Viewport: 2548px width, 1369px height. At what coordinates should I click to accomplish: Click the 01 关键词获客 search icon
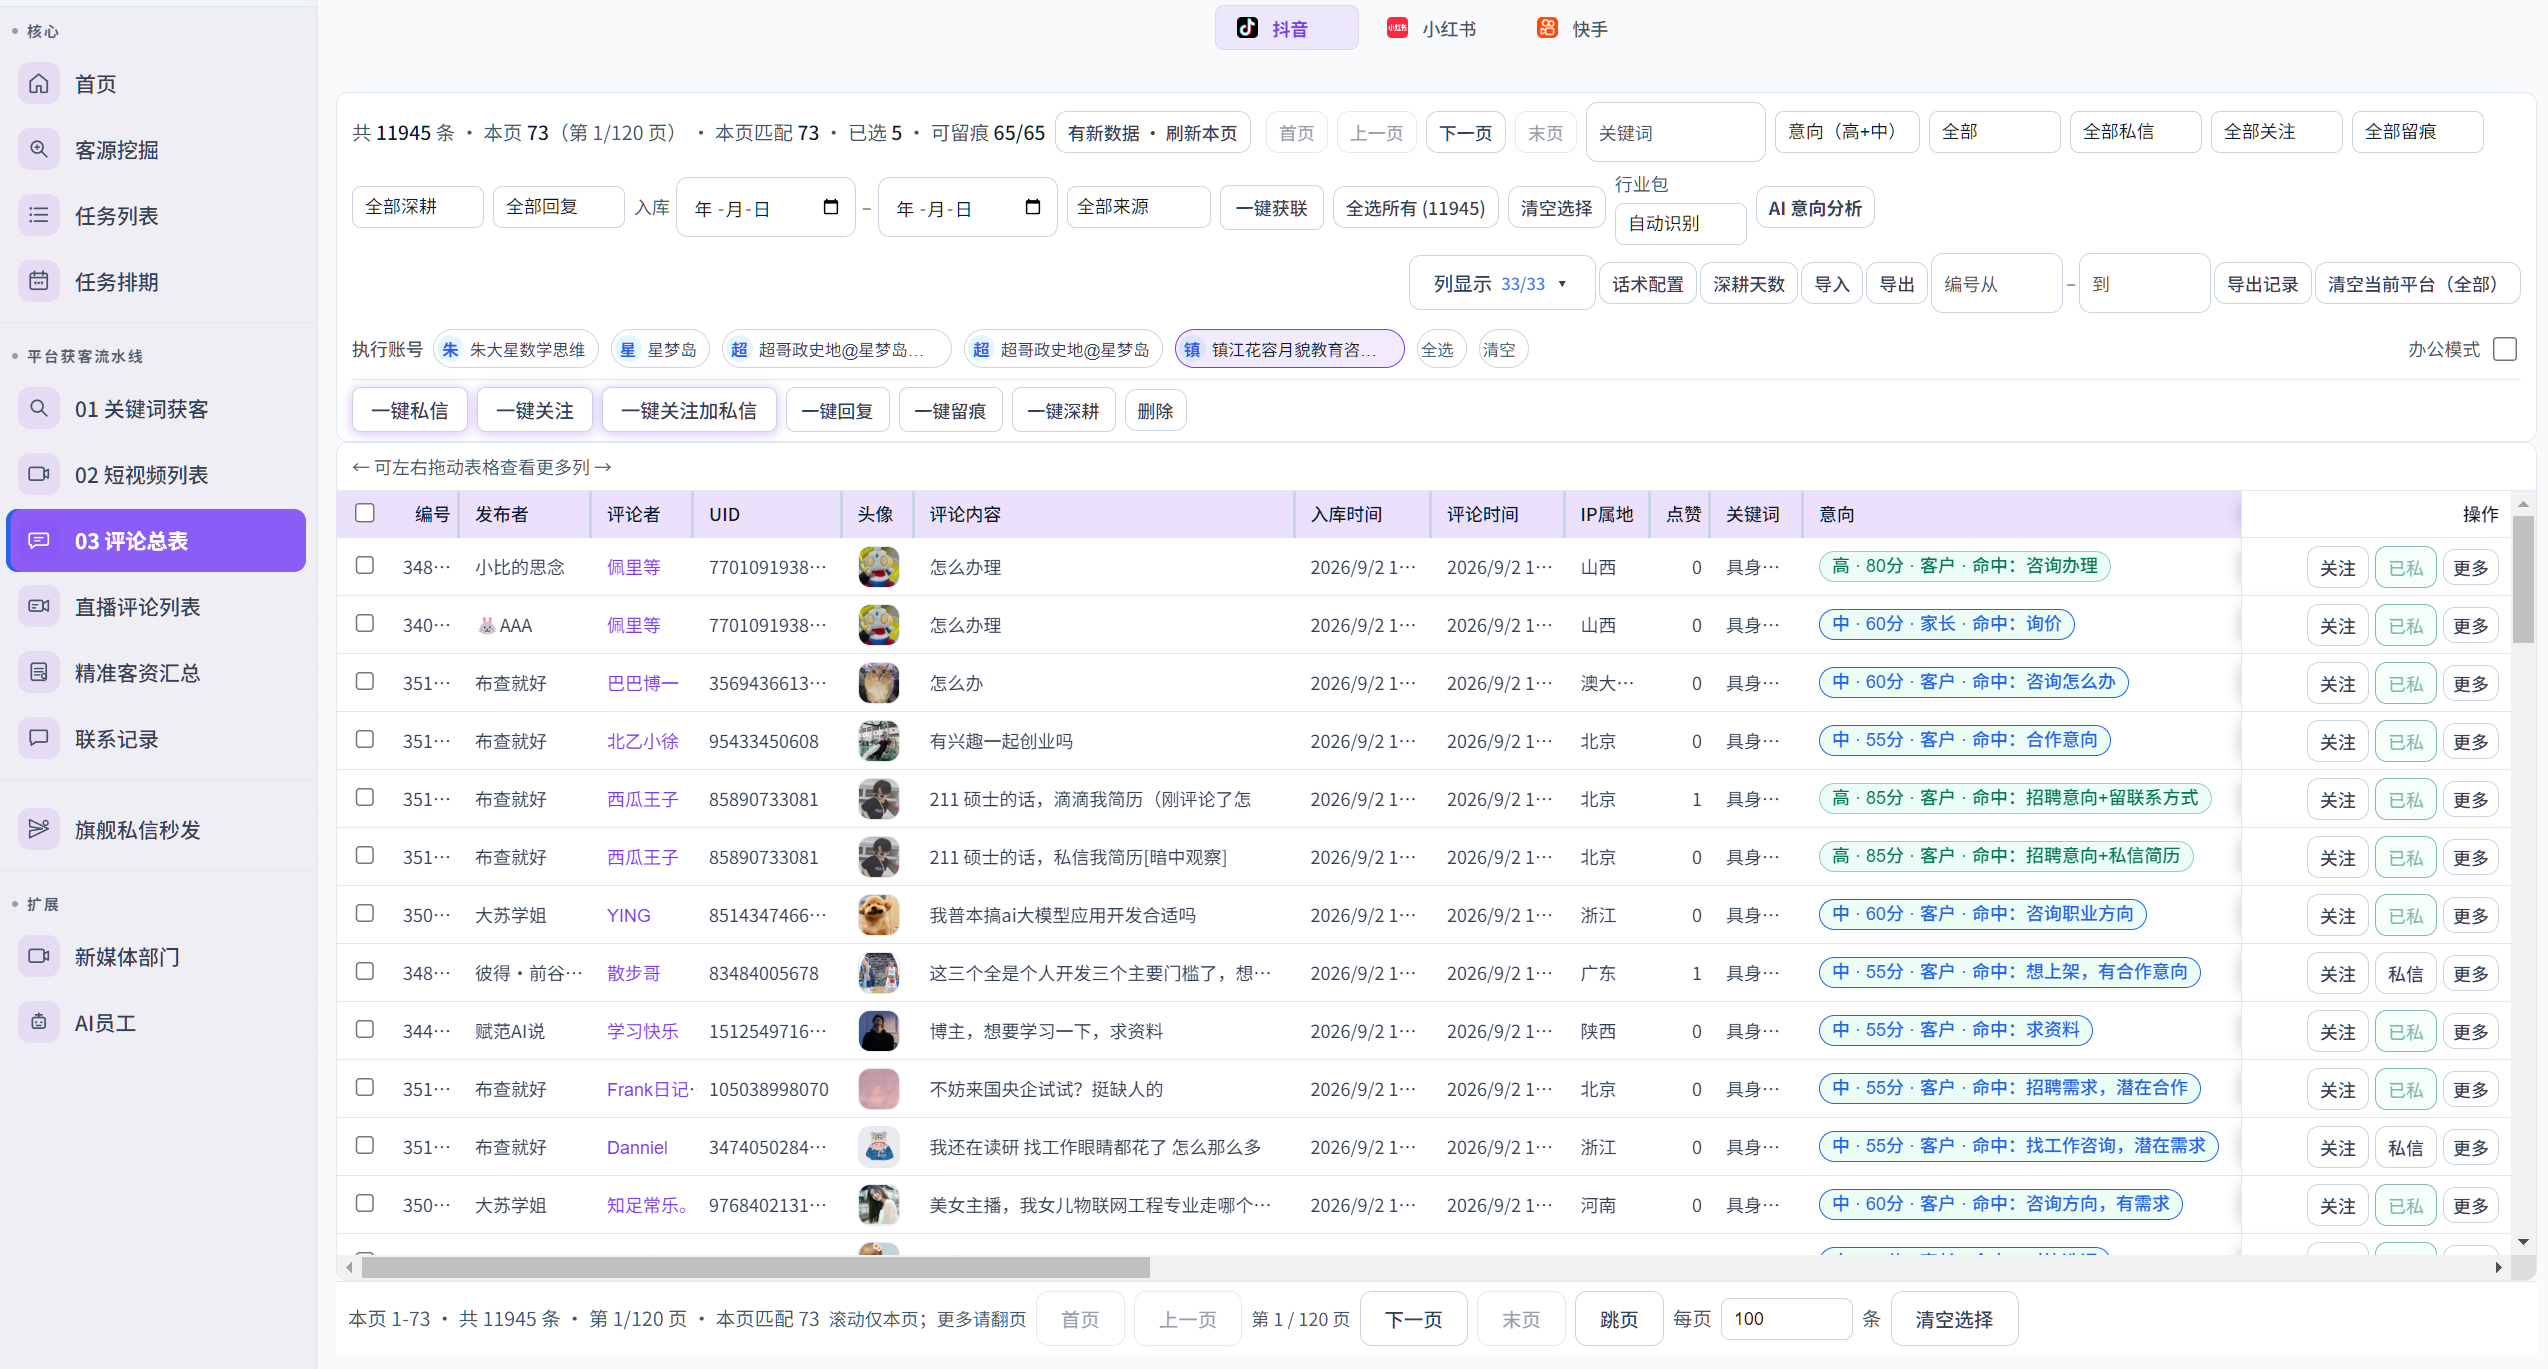click(39, 408)
